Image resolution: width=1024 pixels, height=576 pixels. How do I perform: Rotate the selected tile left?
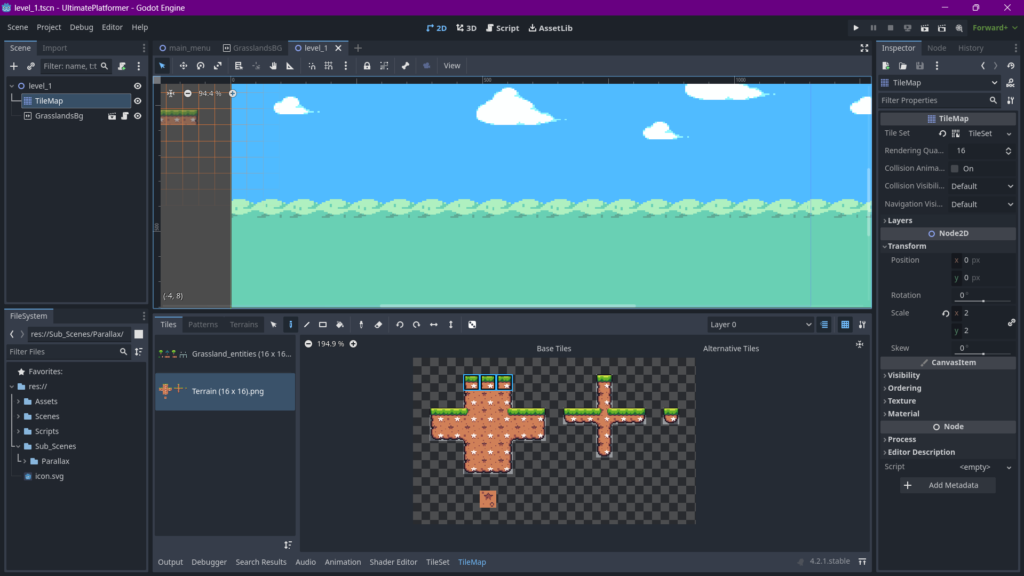click(399, 324)
